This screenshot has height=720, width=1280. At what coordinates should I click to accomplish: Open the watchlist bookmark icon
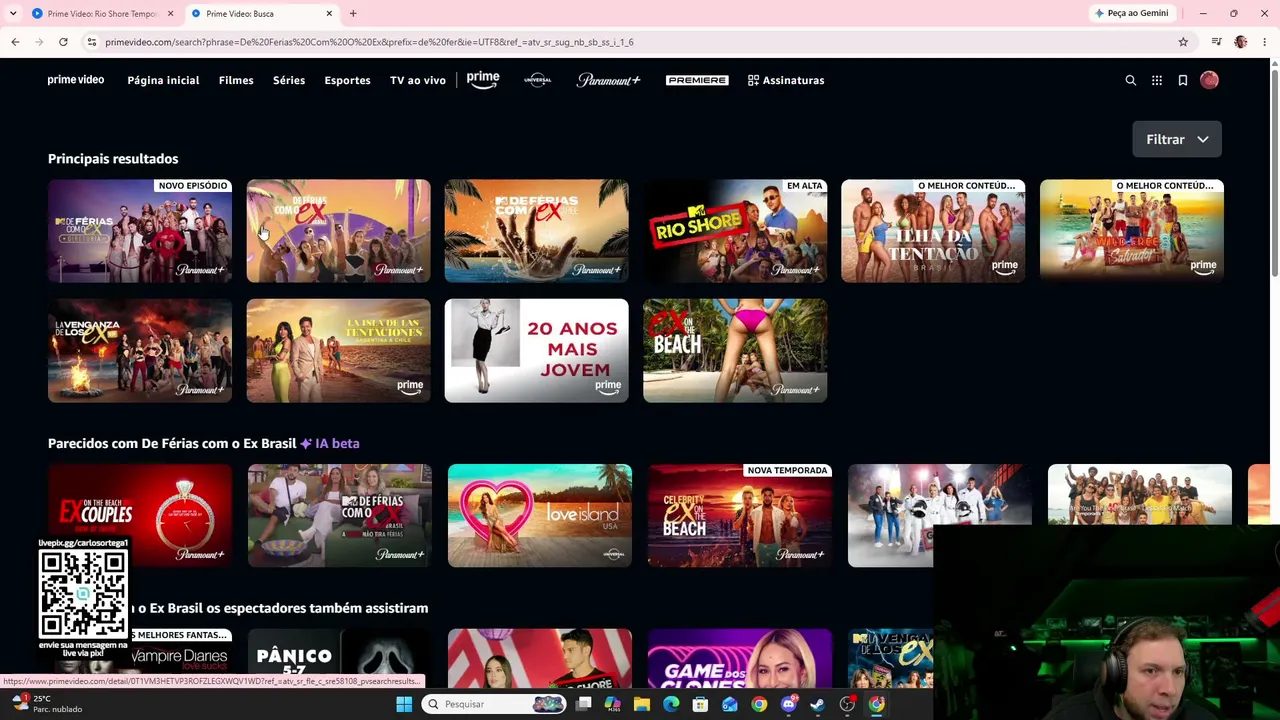tap(1183, 80)
